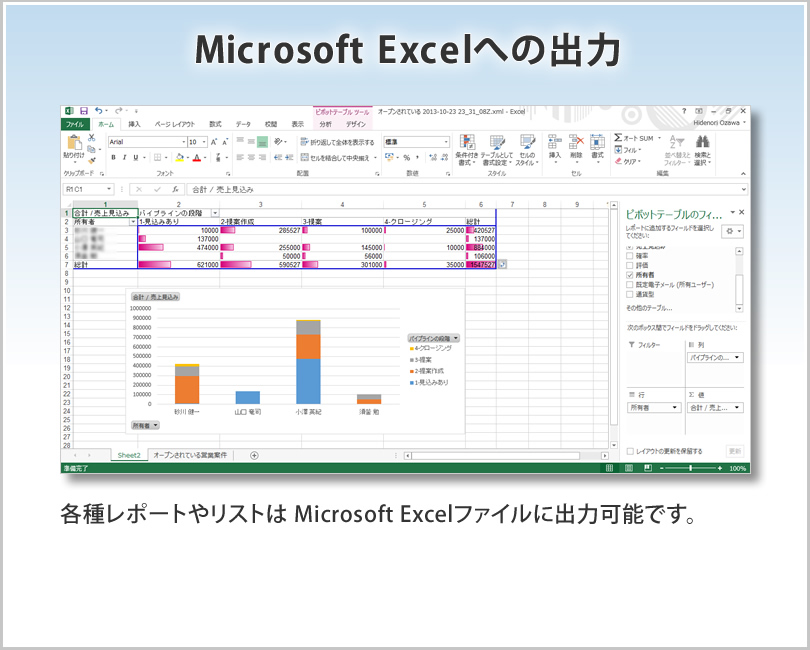Click the Cut scissors icon
The height and width of the screenshot is (650, 810).
pyautogui.click(x=91, y=137)
